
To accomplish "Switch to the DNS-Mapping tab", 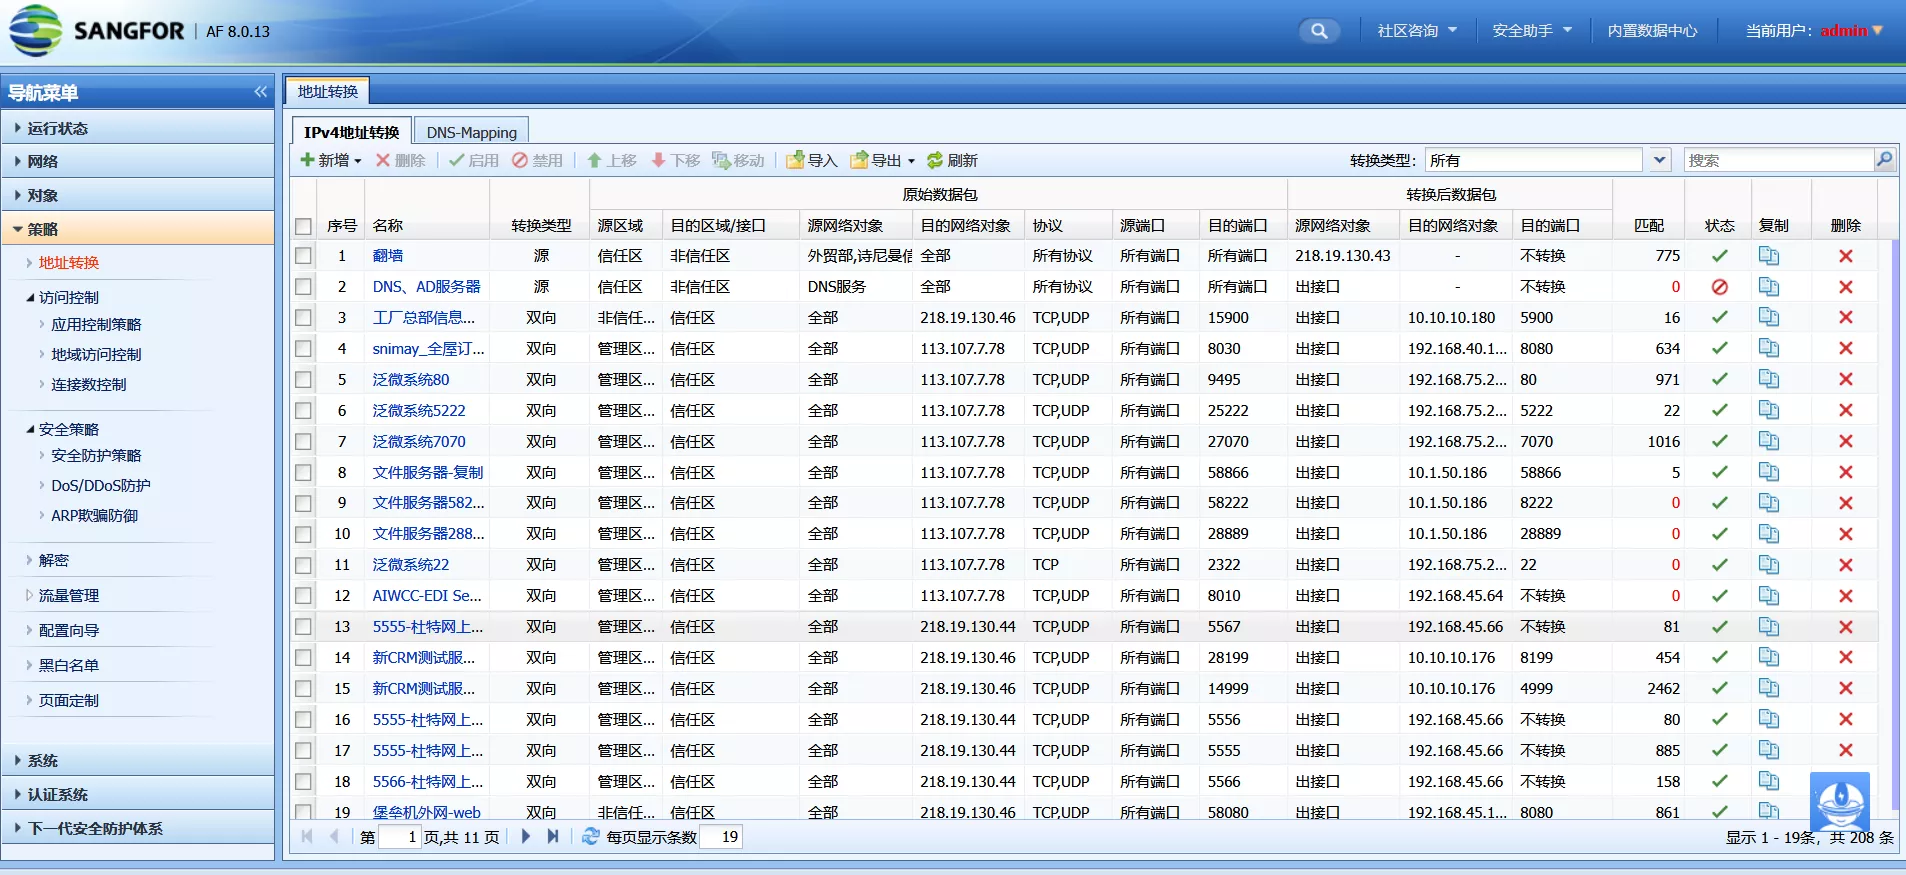I will 471,132.
